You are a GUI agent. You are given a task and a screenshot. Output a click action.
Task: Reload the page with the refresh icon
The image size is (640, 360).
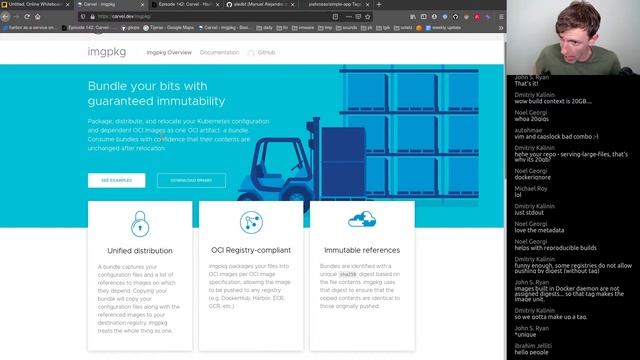27,17
